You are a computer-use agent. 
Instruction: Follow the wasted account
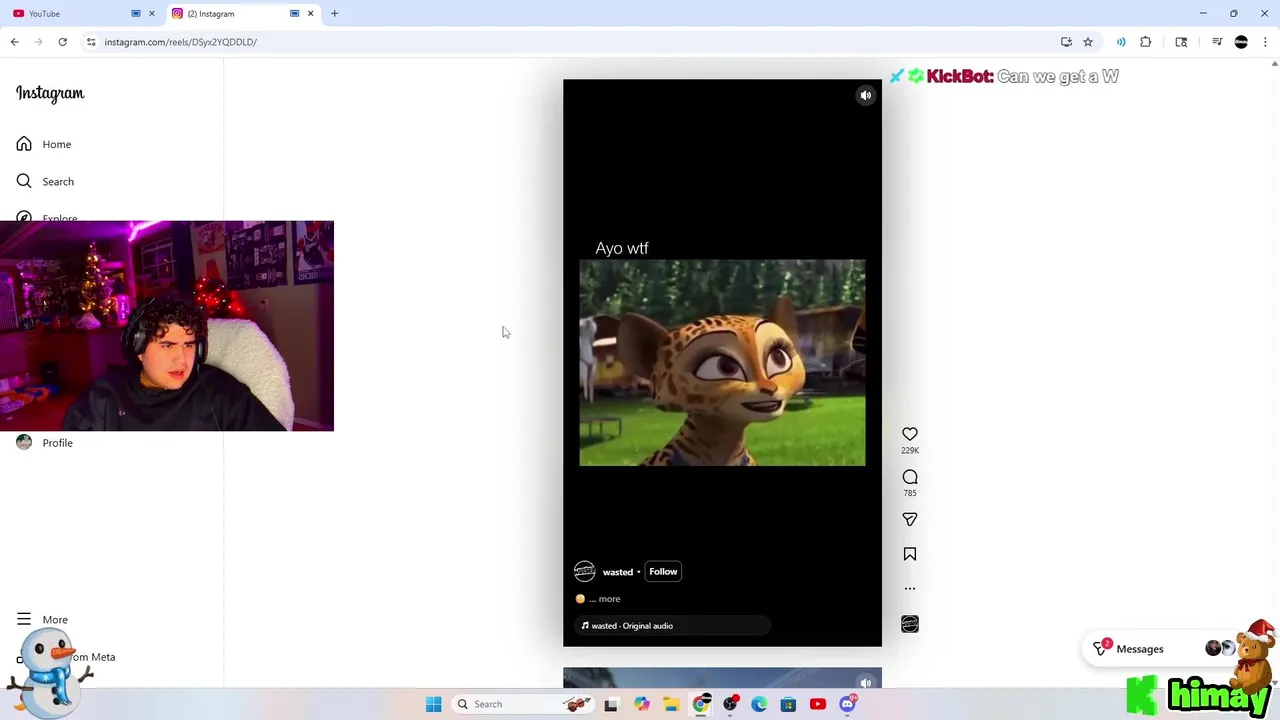tap(663, 572)
